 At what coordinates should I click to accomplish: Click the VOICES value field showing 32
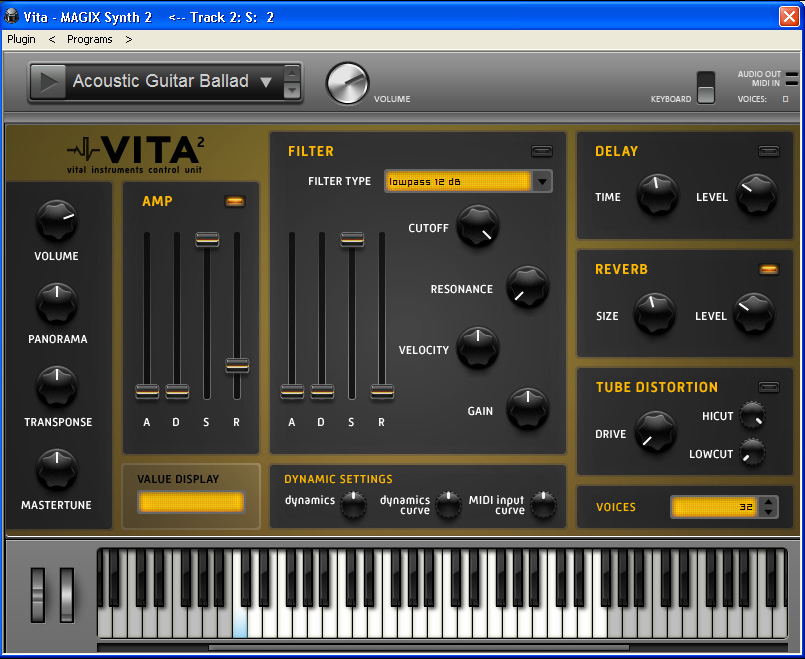(715, 507)
